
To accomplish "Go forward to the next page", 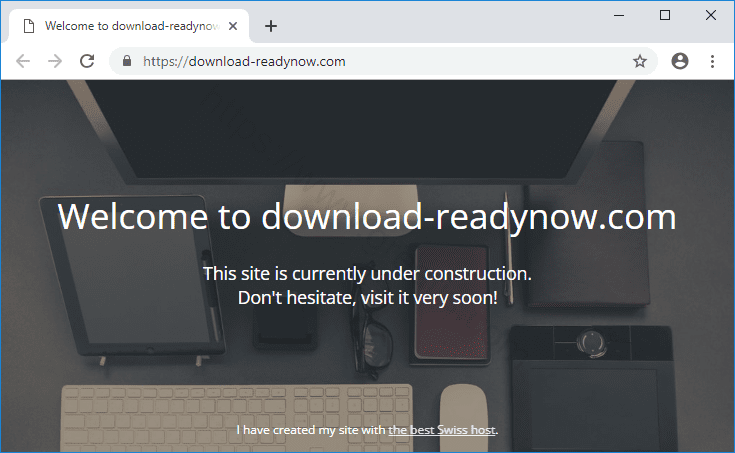I will [x=55, y=61].
